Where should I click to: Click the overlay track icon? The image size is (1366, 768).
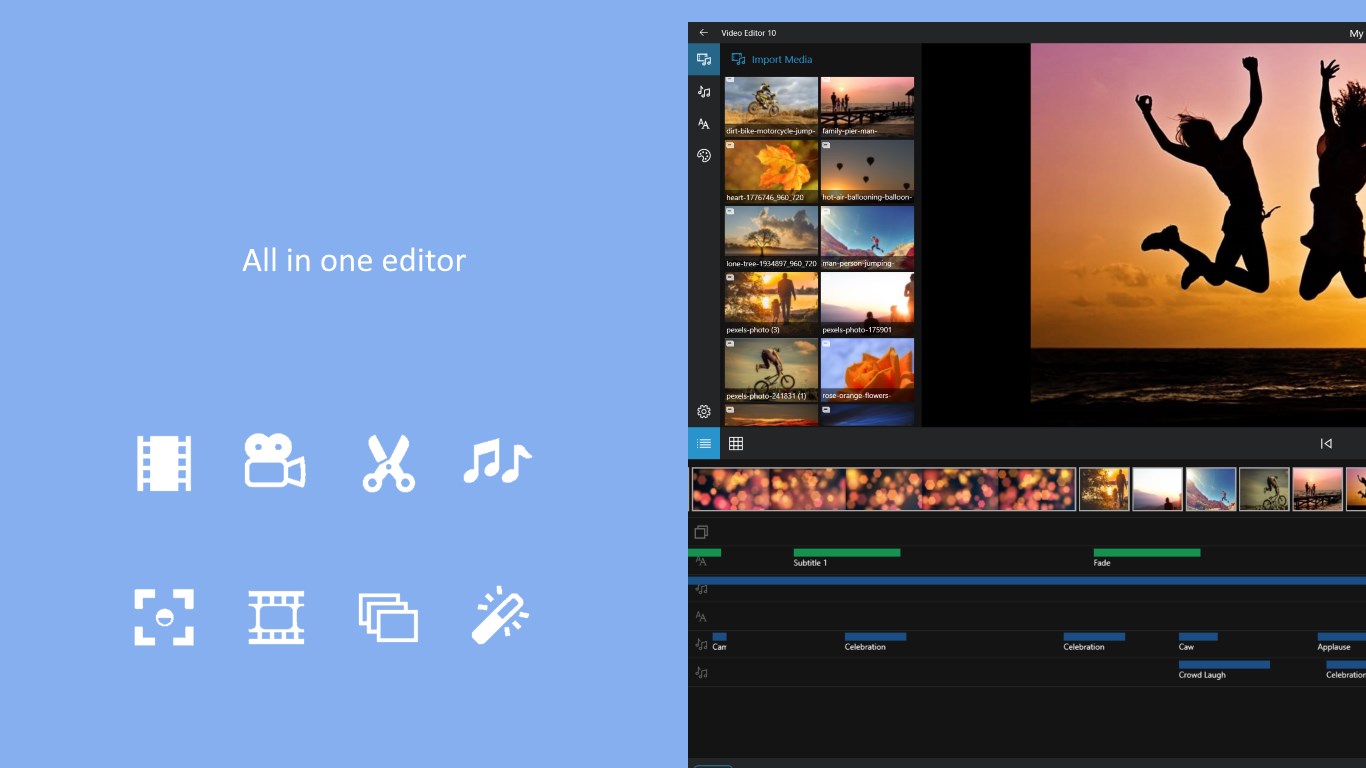coord(701,532)
